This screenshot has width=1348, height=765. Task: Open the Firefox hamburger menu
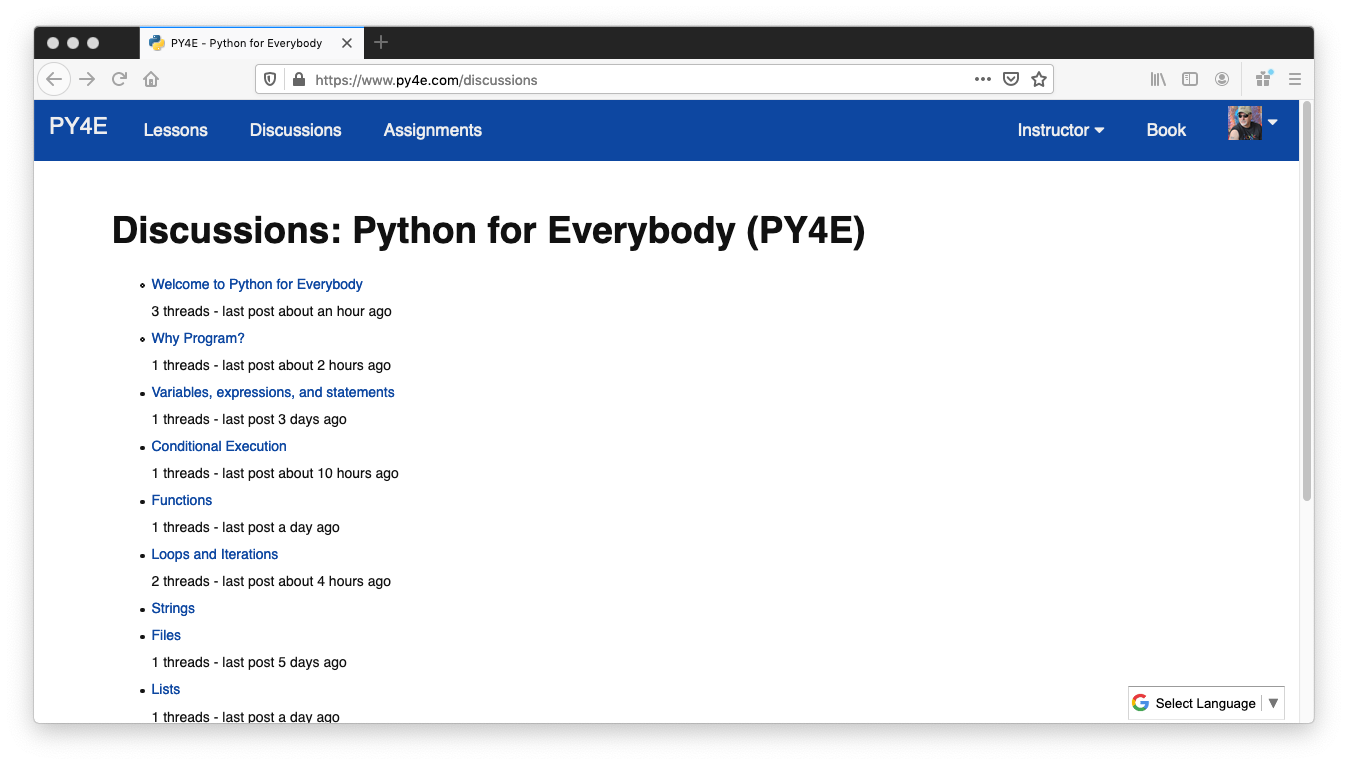1295,79
